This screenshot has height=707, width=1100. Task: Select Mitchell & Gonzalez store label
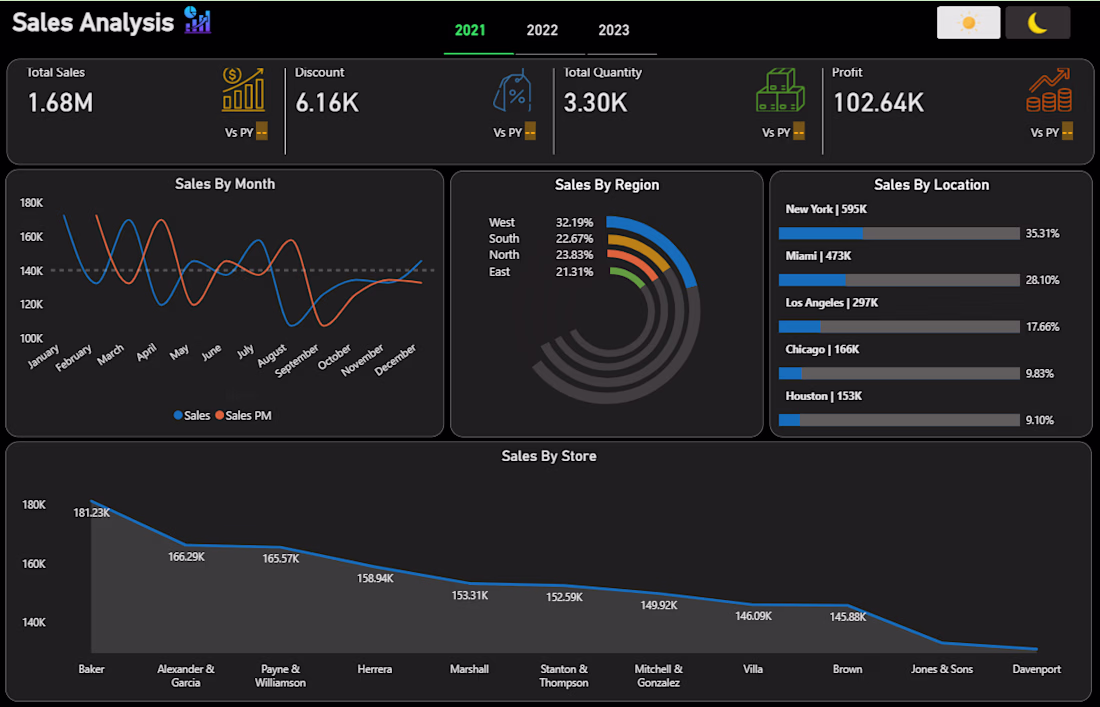(659, 675)
